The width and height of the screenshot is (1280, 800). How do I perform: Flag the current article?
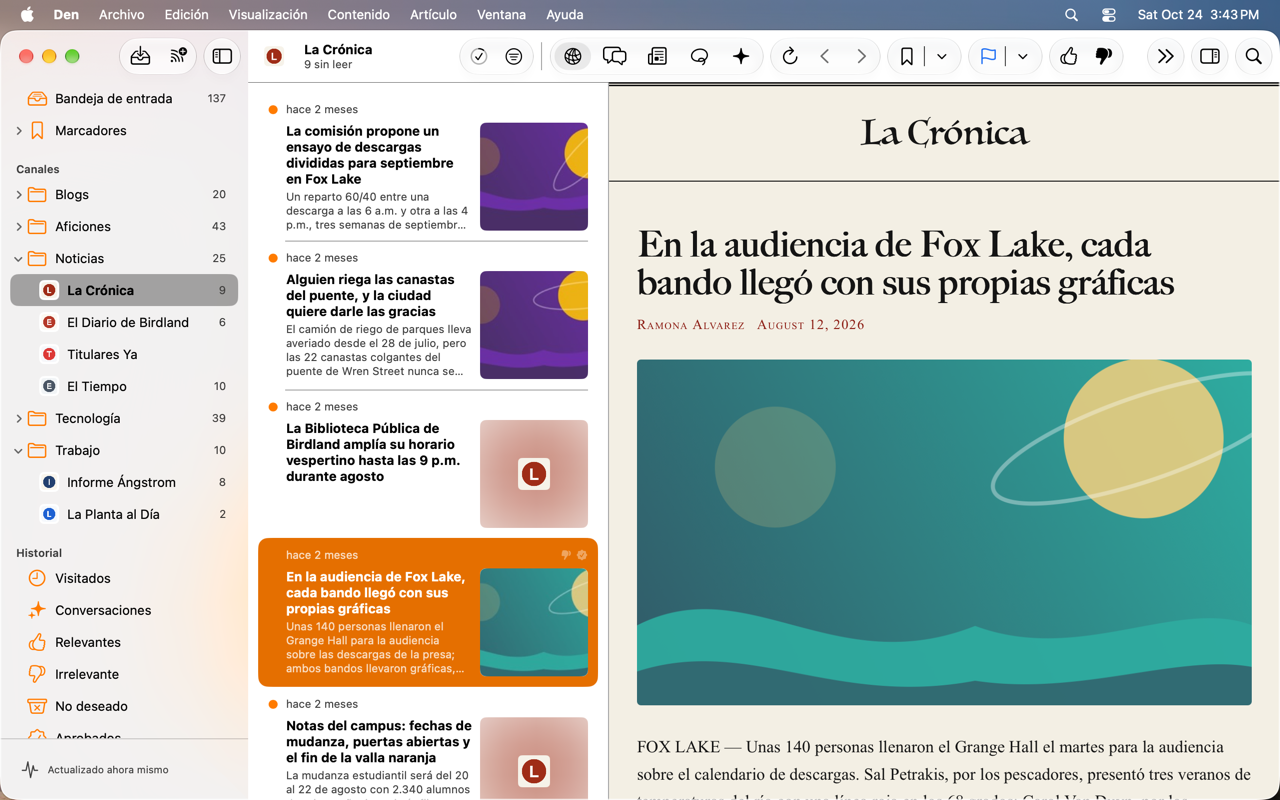988,57
